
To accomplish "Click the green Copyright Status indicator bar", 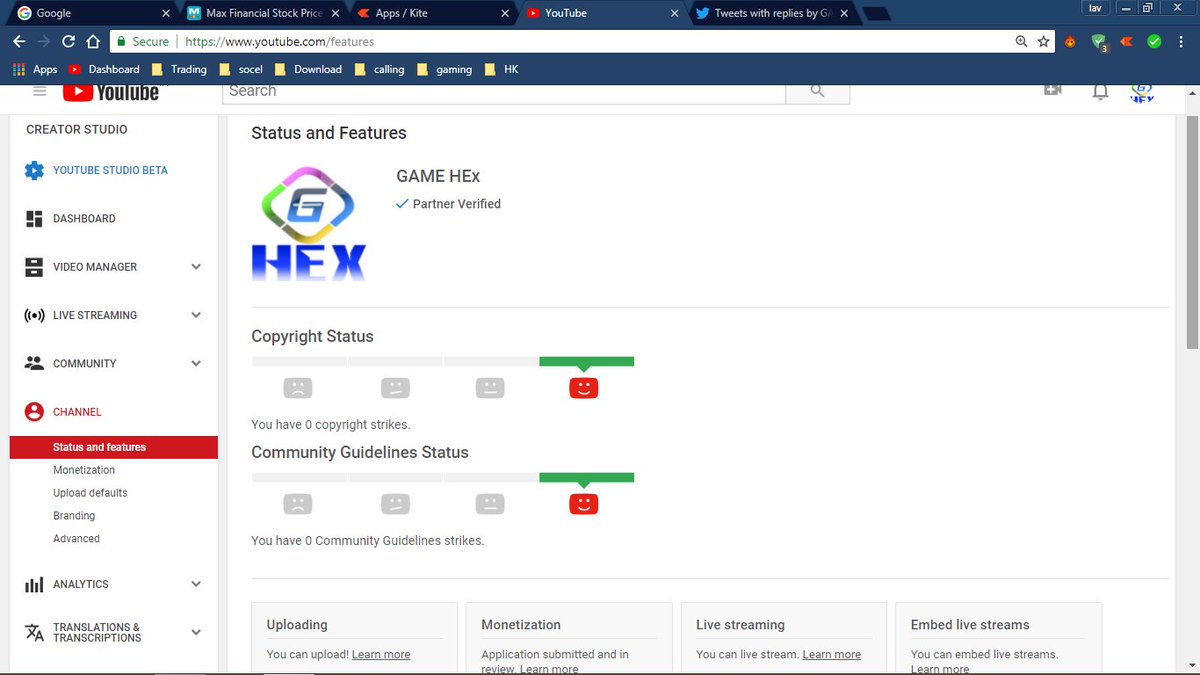I will (586, 361).
